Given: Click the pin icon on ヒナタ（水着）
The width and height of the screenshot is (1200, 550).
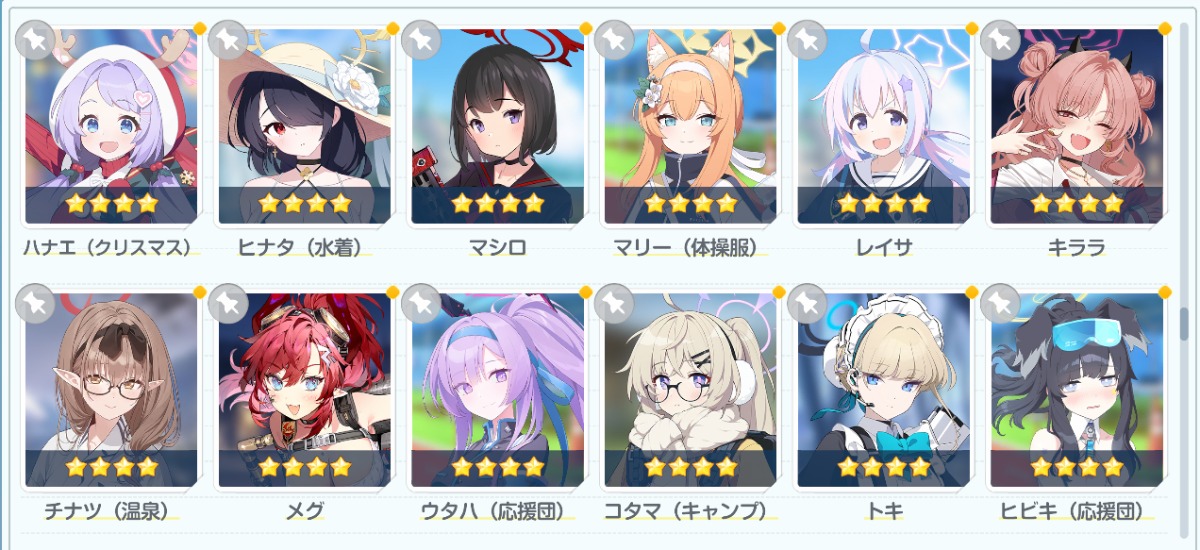Looking at the screenshot, I should 229,40.
